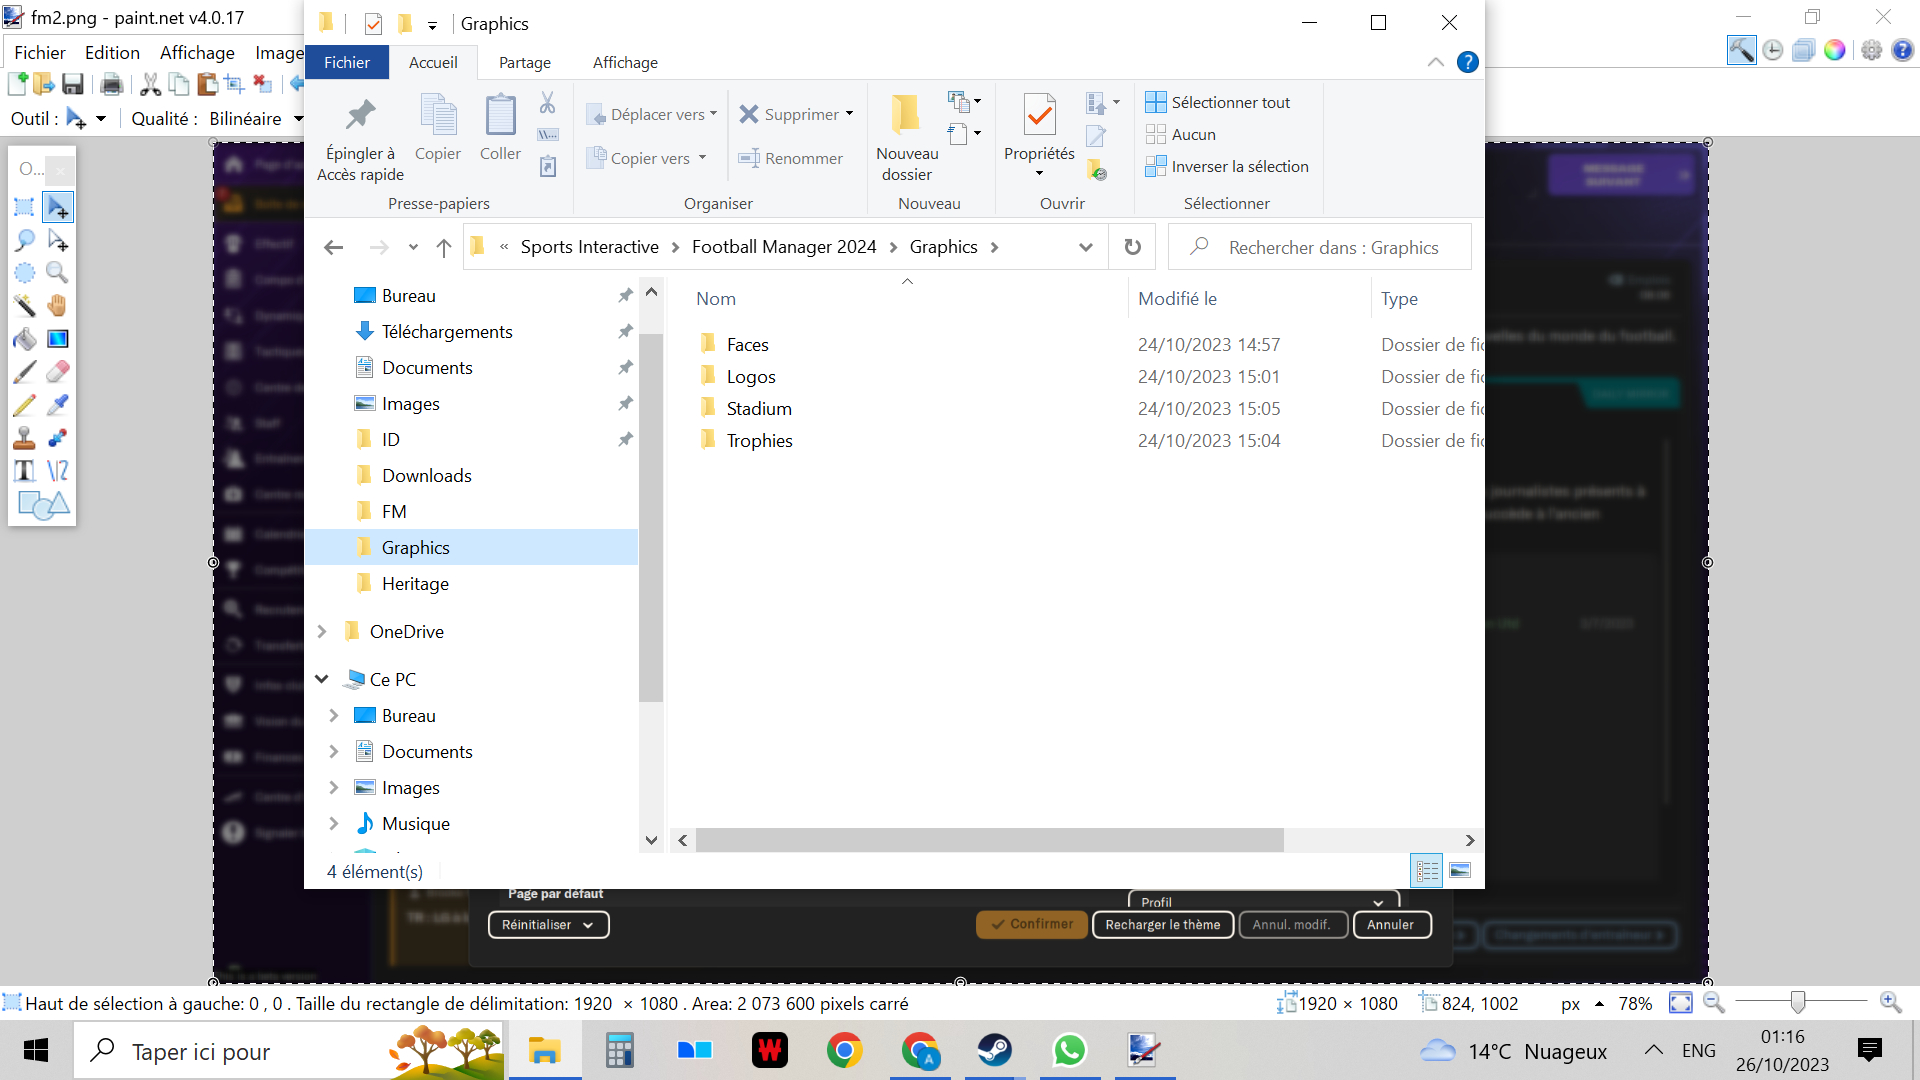
Task: Expand the Musique tree node
Action: (334, 823)
